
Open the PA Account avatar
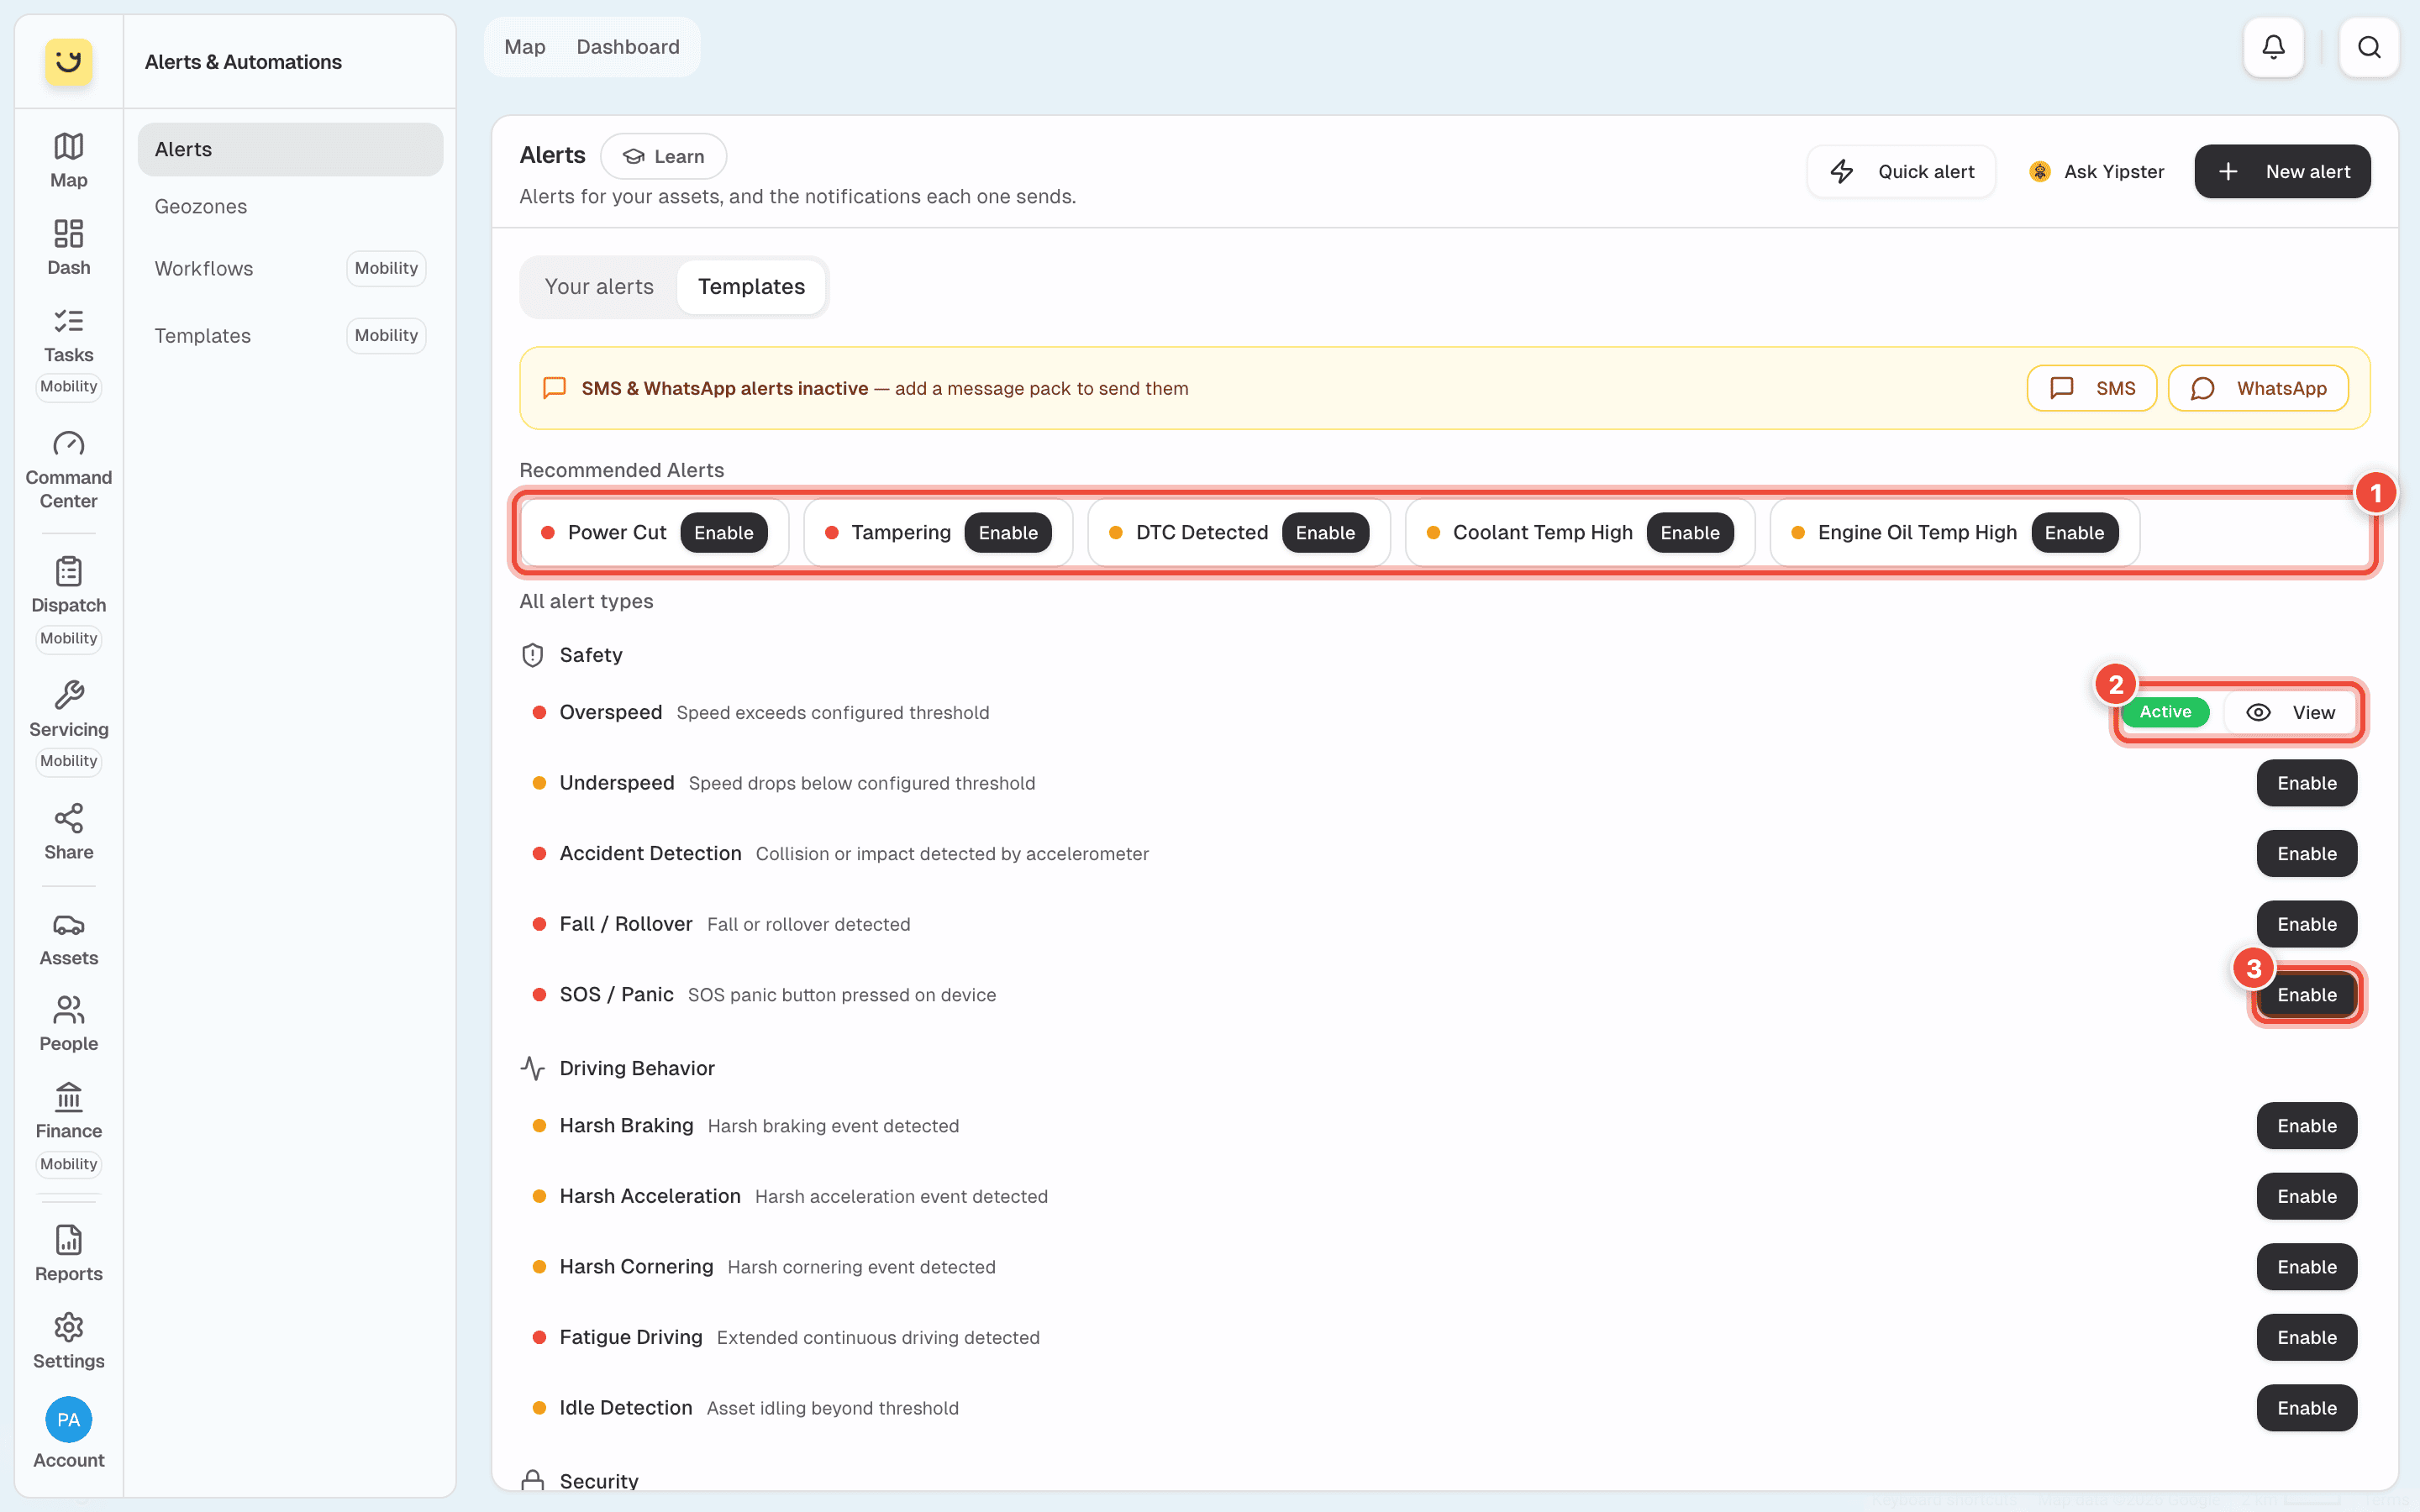(68, 1420)
